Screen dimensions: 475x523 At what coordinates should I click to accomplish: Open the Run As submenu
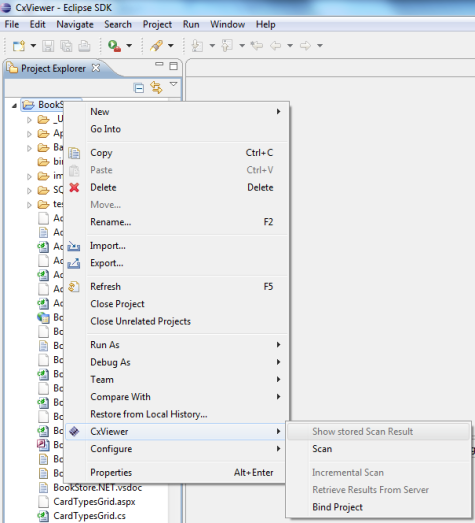click(x=177, y=345)
